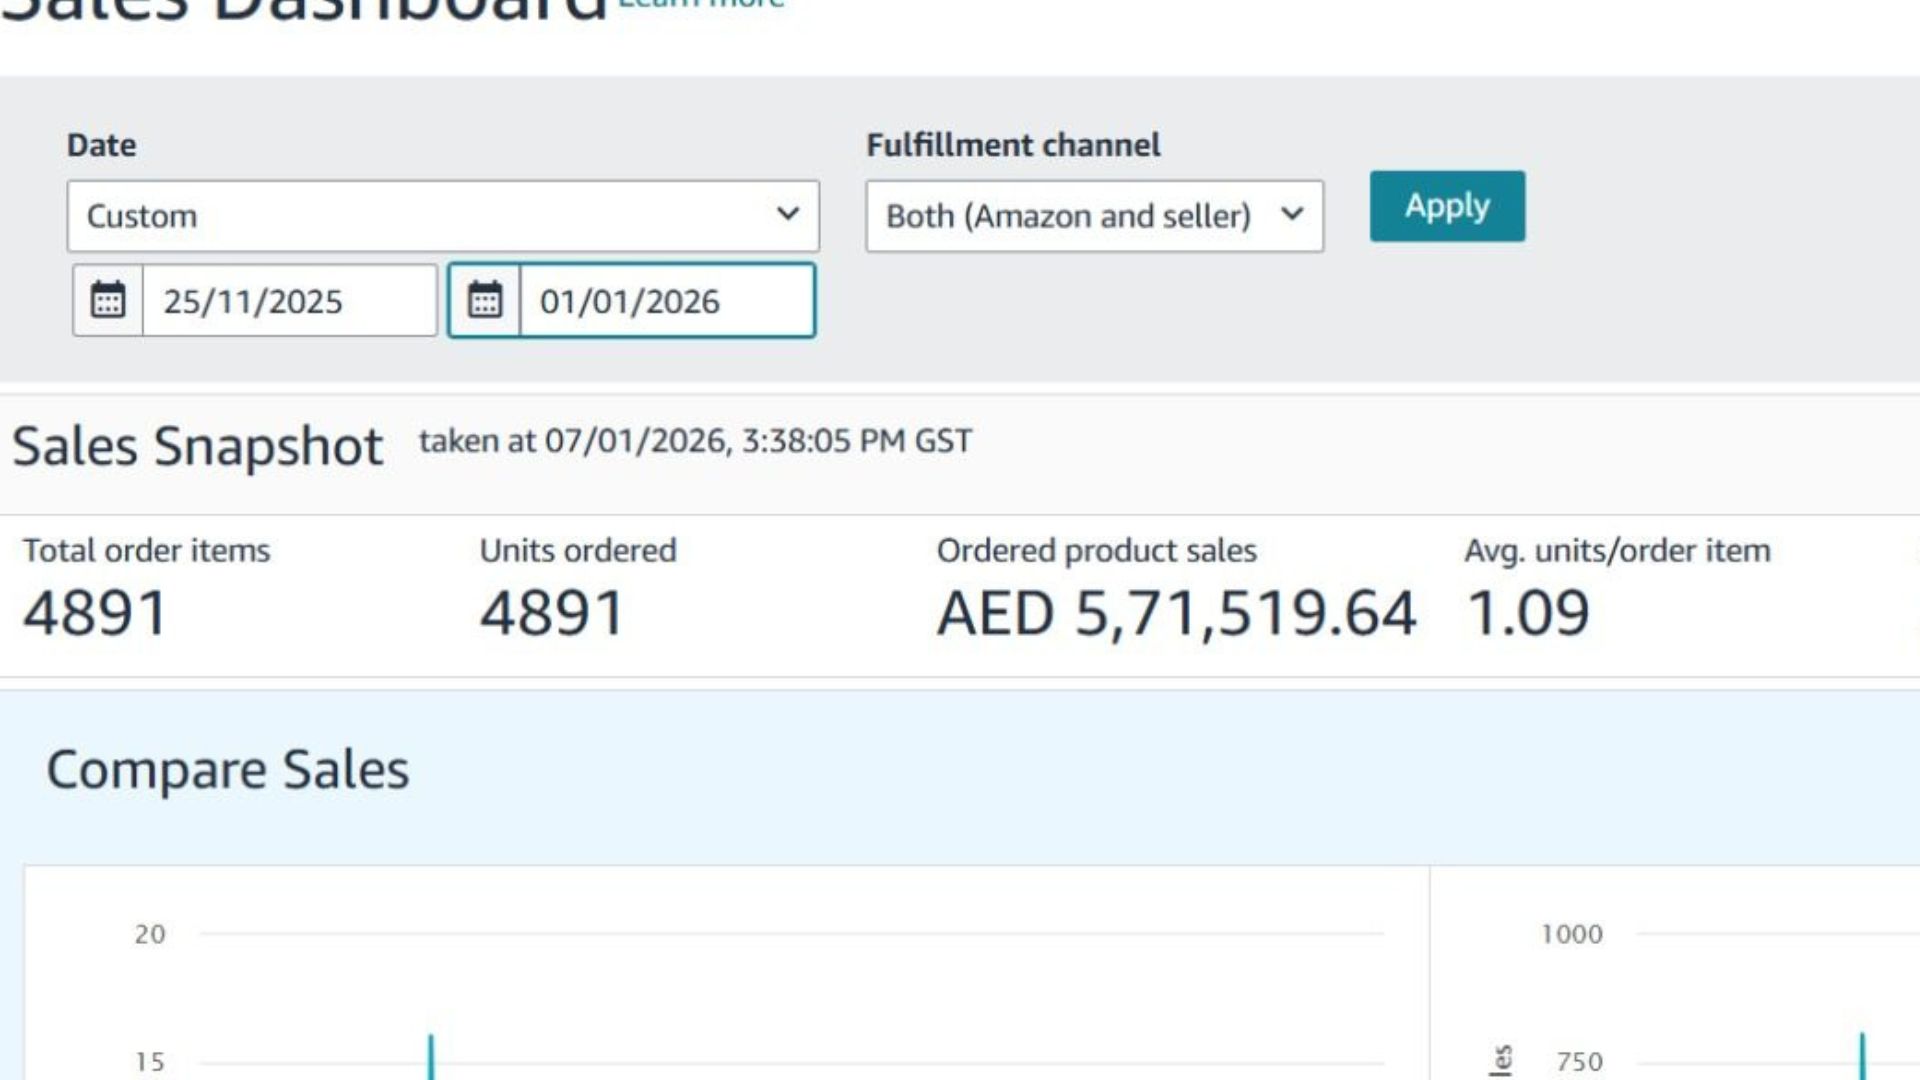The image size is (1920, 1080).
Task: Open the start date calendar picker icon
Action: point(108,300)
